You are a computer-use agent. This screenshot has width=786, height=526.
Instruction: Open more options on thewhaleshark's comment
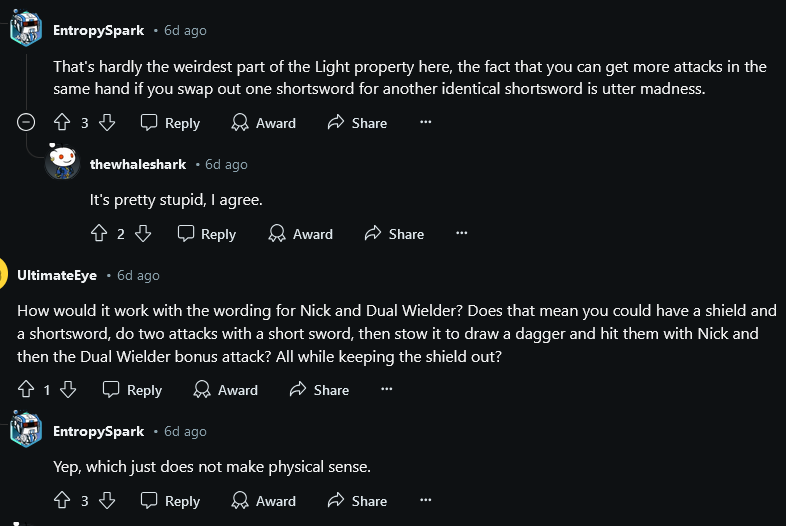pyautogui.click(x=461, y=233)
